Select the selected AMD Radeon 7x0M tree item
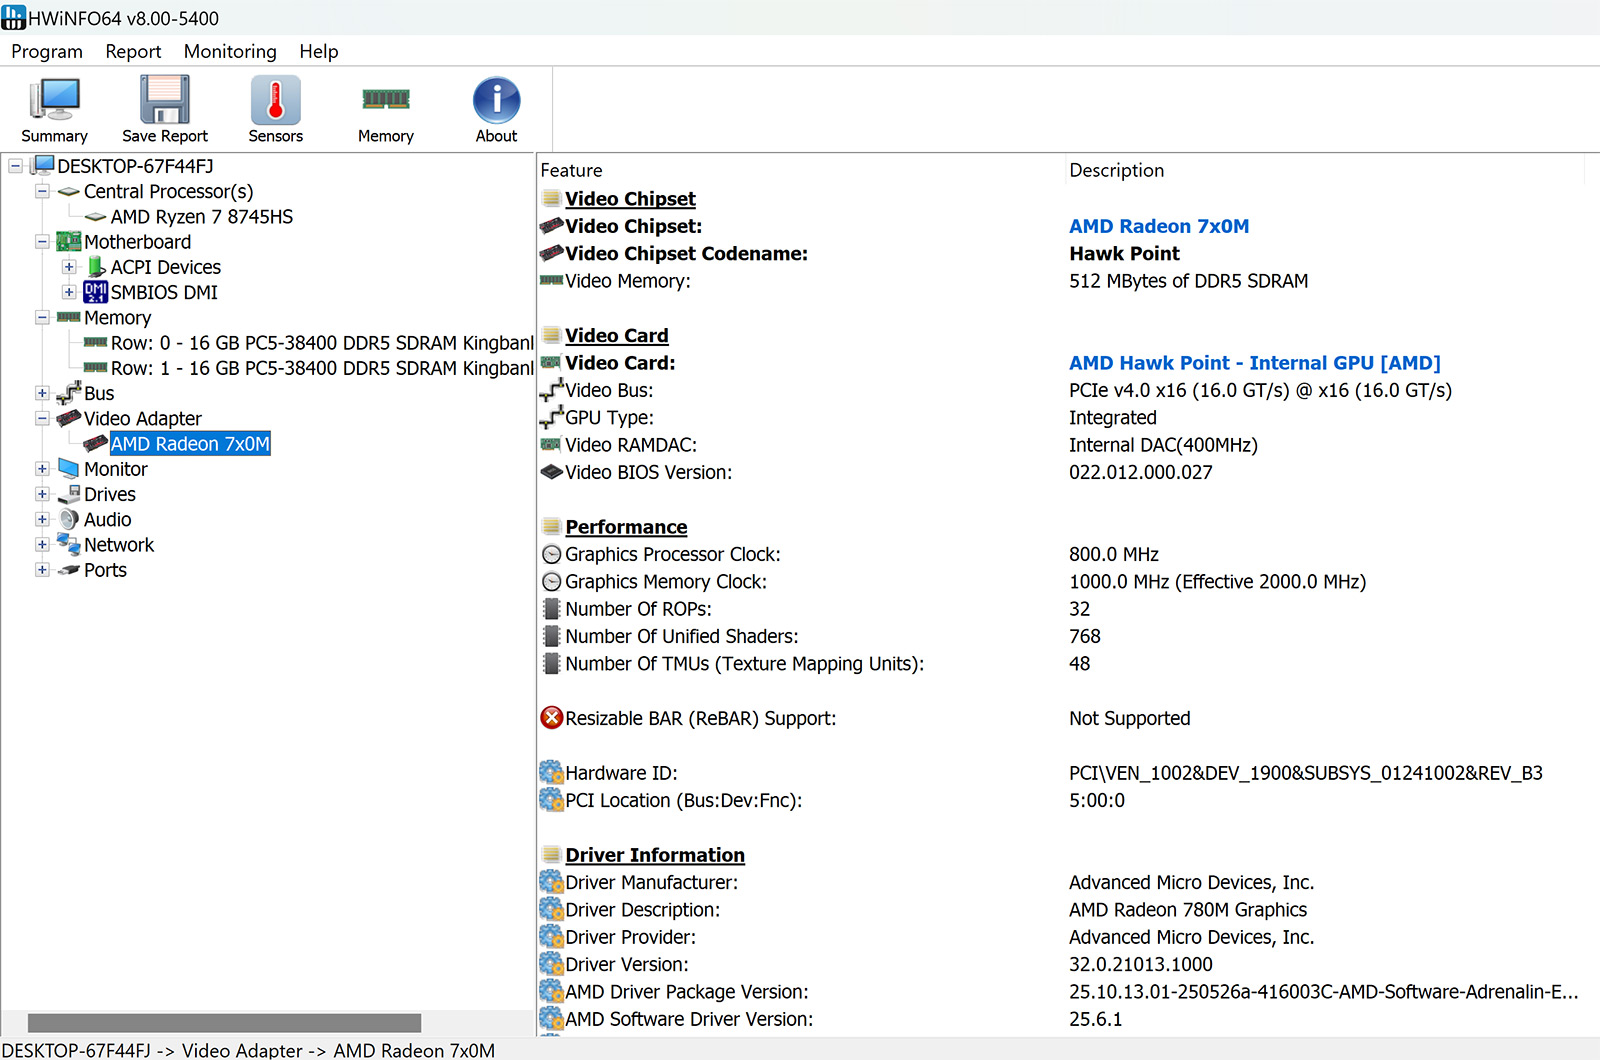The width and height of the screenshot is (1600, 1060). pos(190,444)
